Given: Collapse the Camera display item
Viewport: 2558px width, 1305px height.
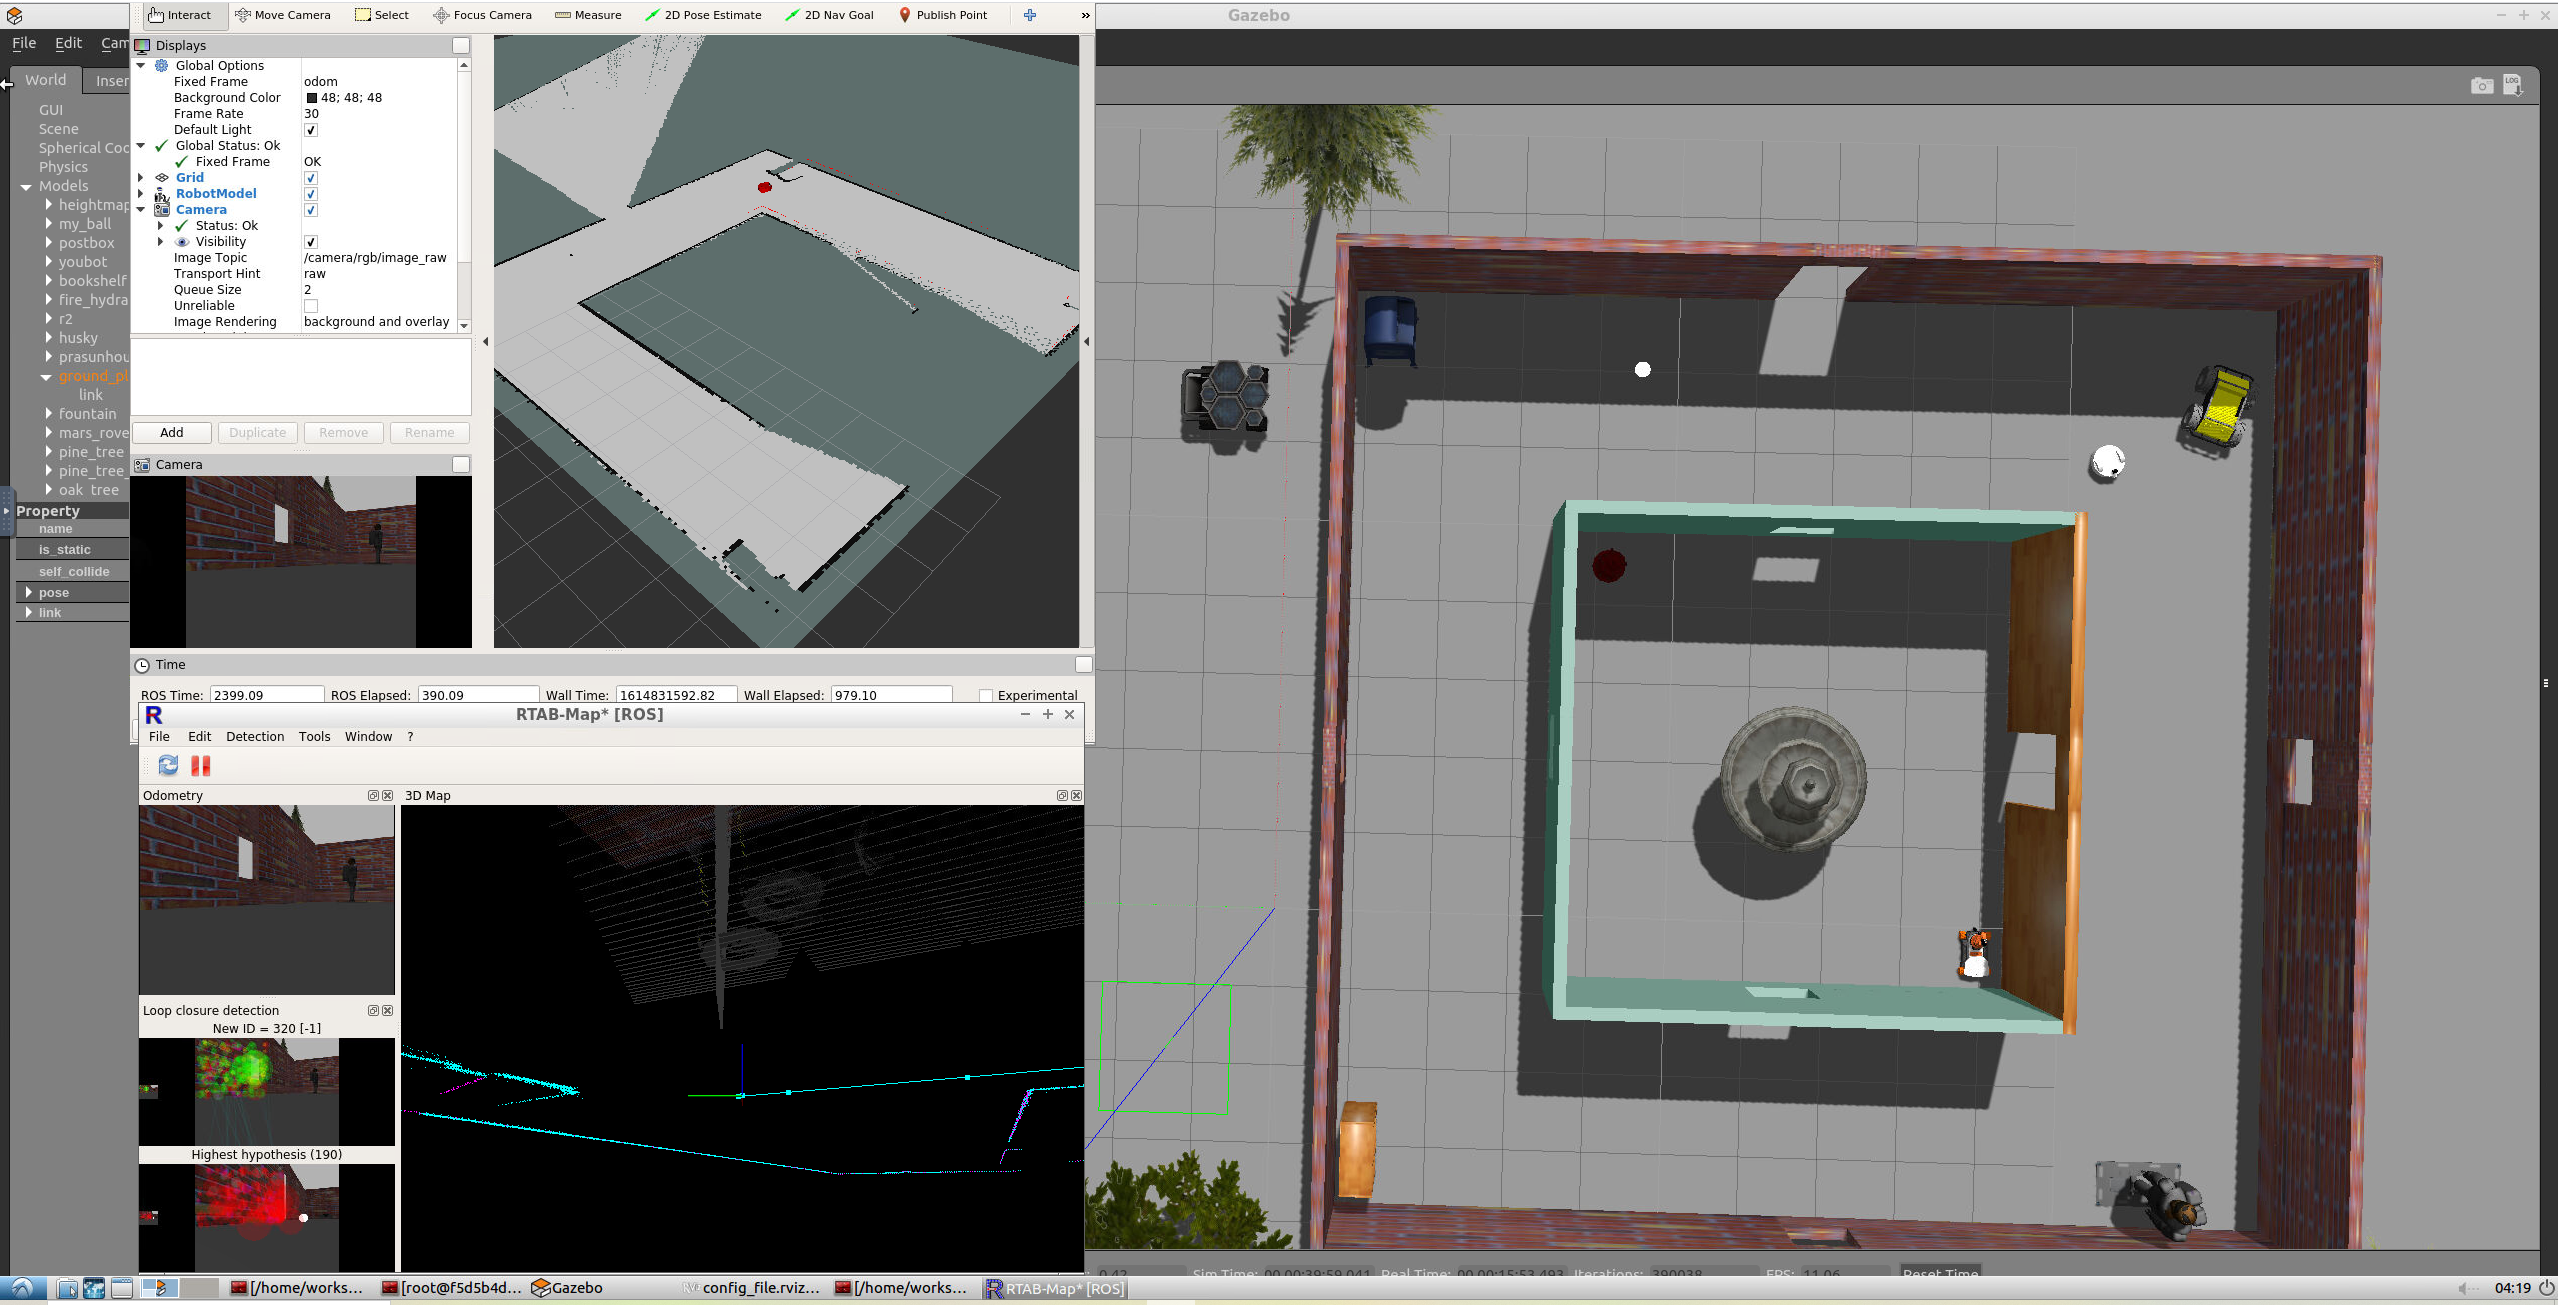Looking at the screenshot, I should tap(141, 210).
